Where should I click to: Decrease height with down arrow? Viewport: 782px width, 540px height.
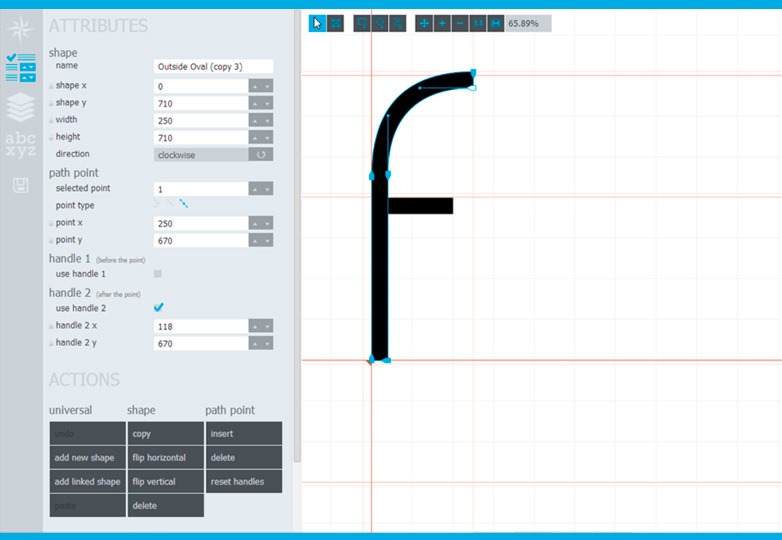[267, 138]
